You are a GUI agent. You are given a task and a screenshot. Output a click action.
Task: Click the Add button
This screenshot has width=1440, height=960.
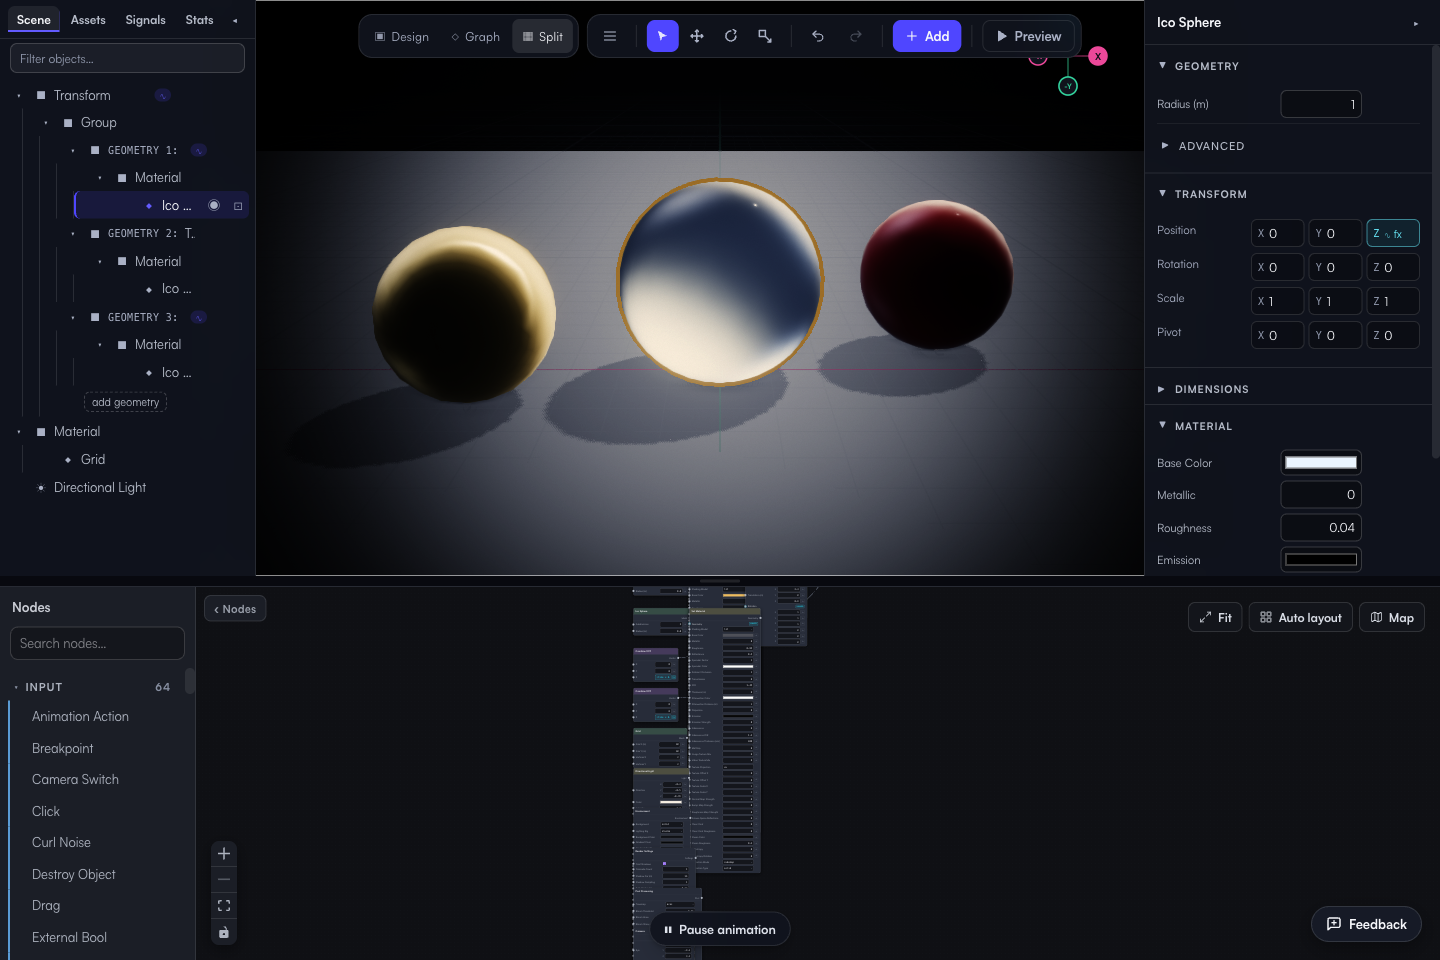(927, 36)
